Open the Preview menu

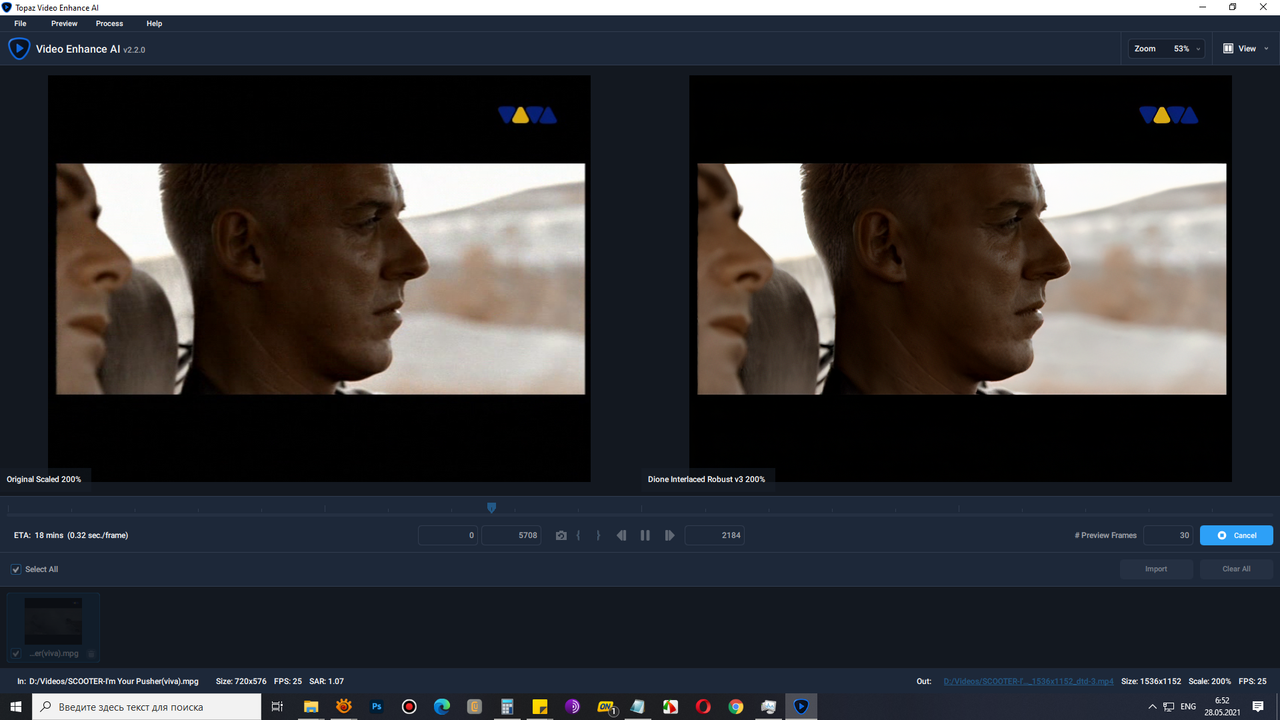pos(64,23)
